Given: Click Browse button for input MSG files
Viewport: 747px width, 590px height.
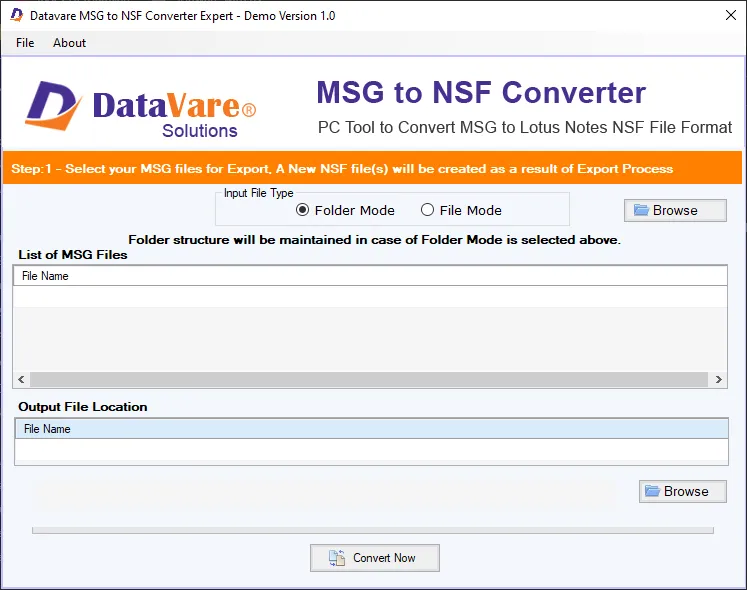Looking at the screenshot, I should 675,210.
